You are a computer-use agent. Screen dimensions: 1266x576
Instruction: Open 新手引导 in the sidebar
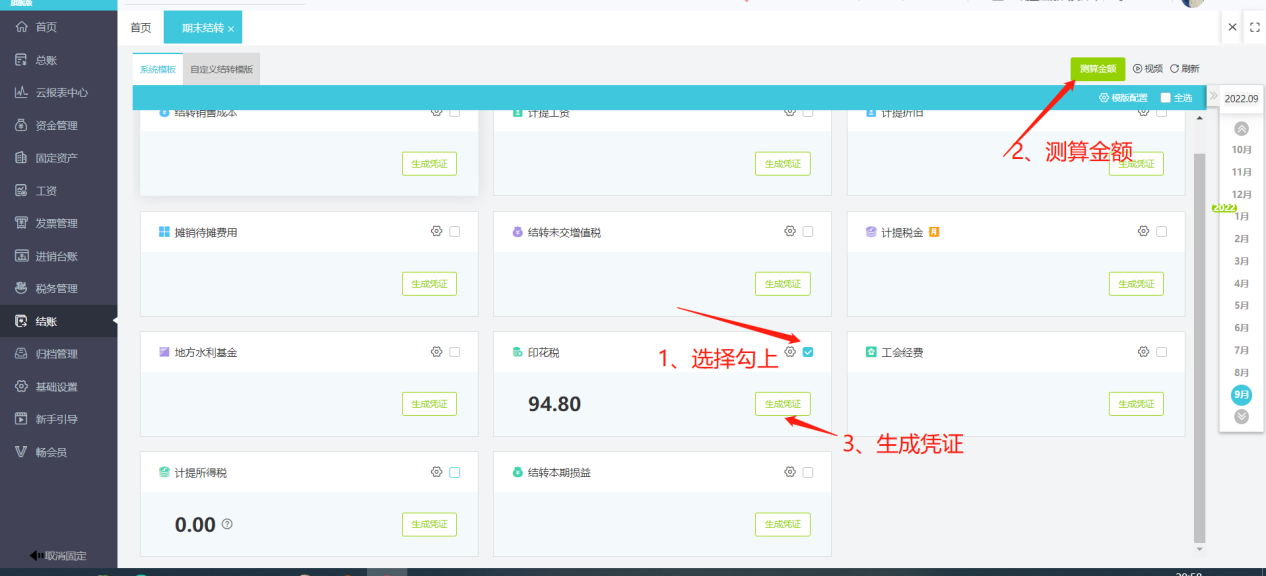pos(58,419)
